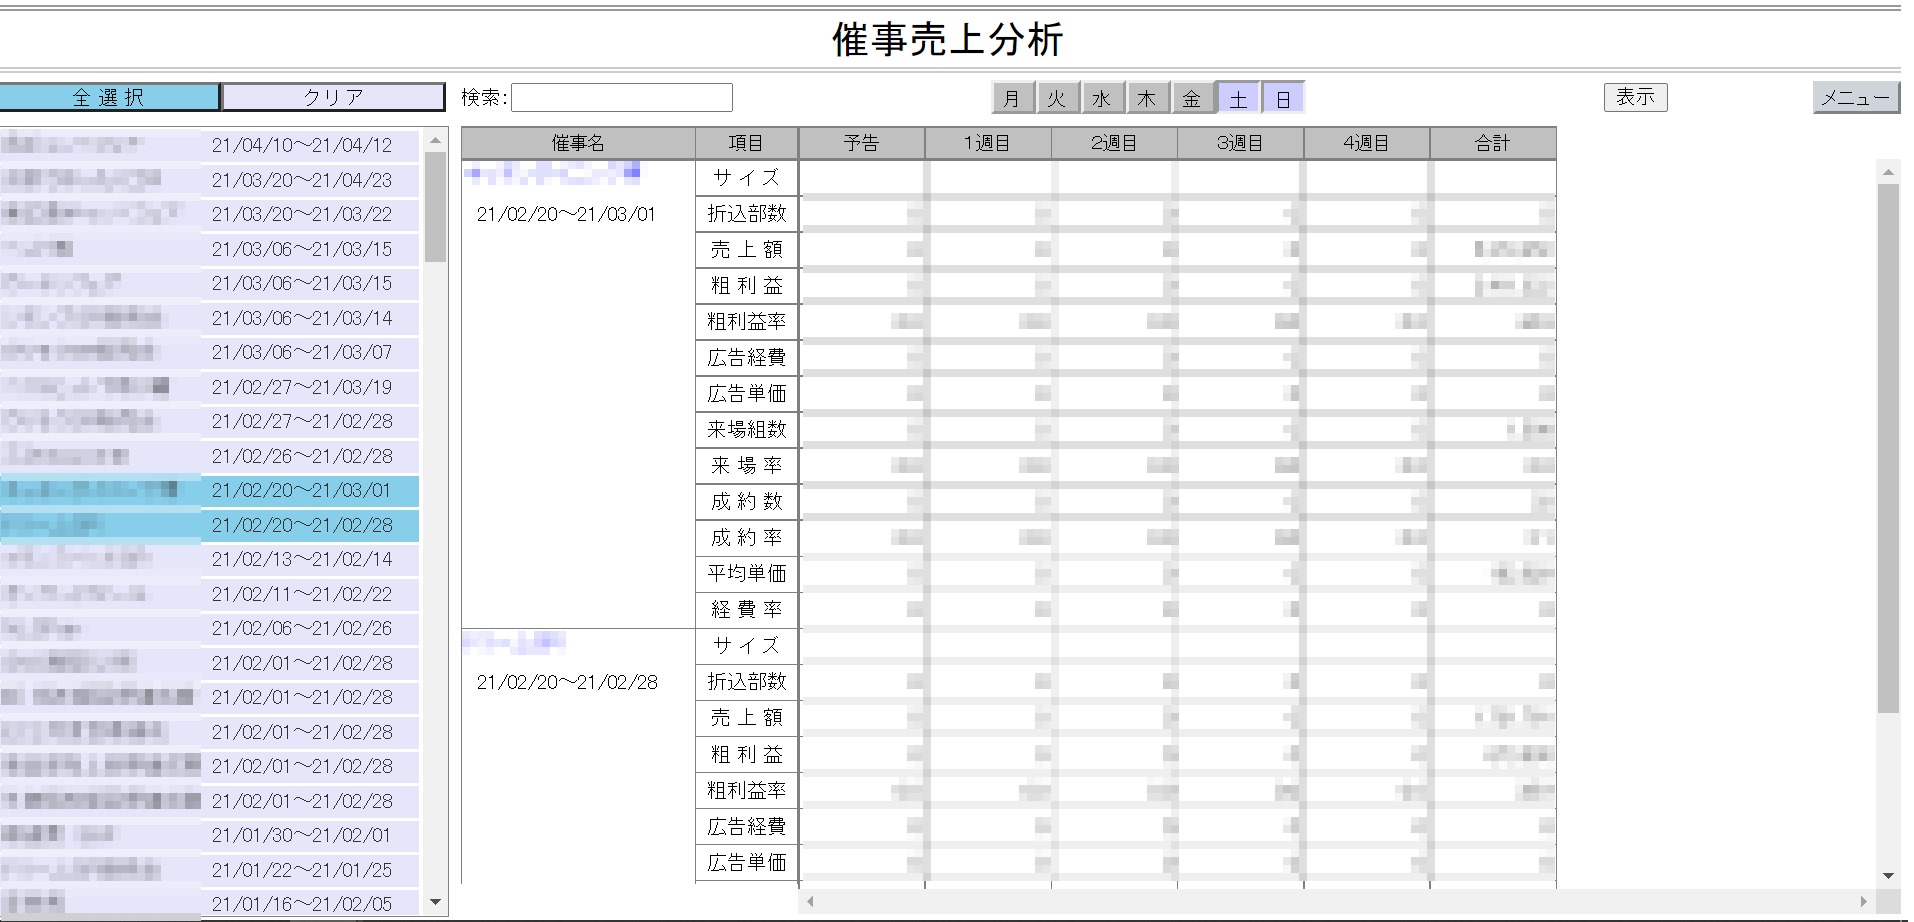Toggle the 月 weekday button

(1012, 98)
